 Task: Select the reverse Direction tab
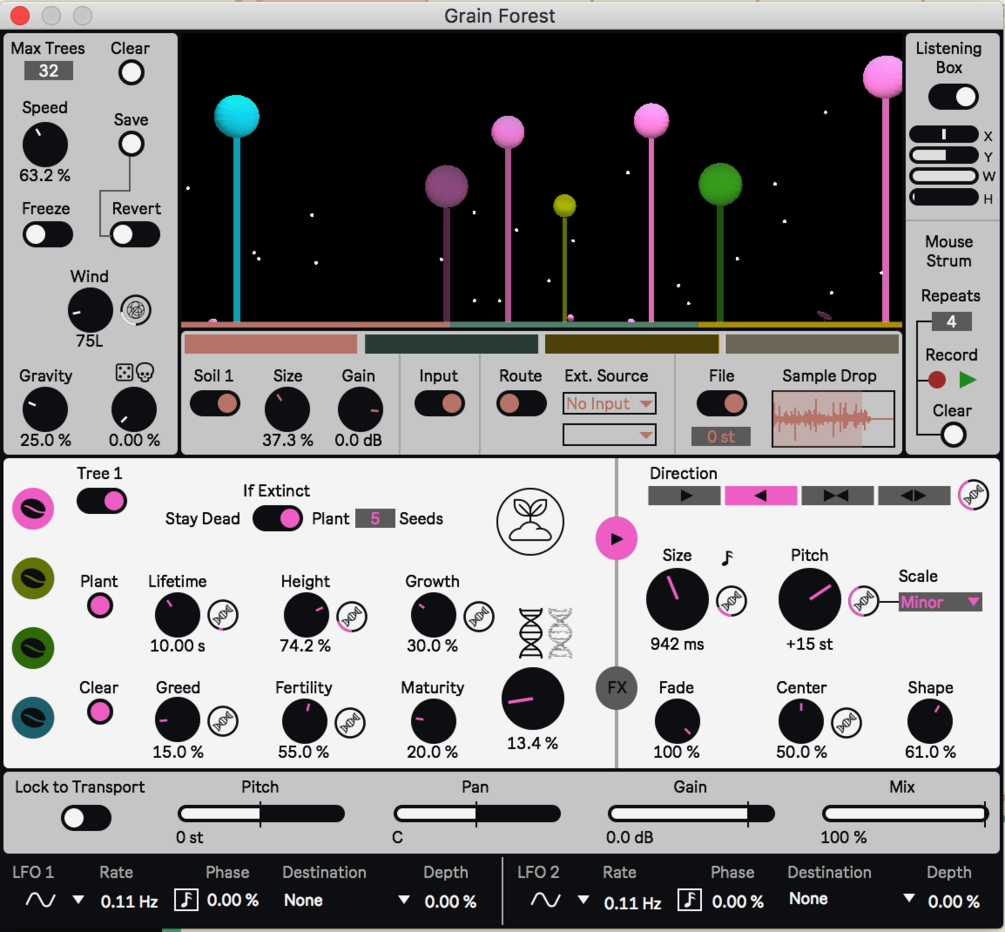click(761, 495)
